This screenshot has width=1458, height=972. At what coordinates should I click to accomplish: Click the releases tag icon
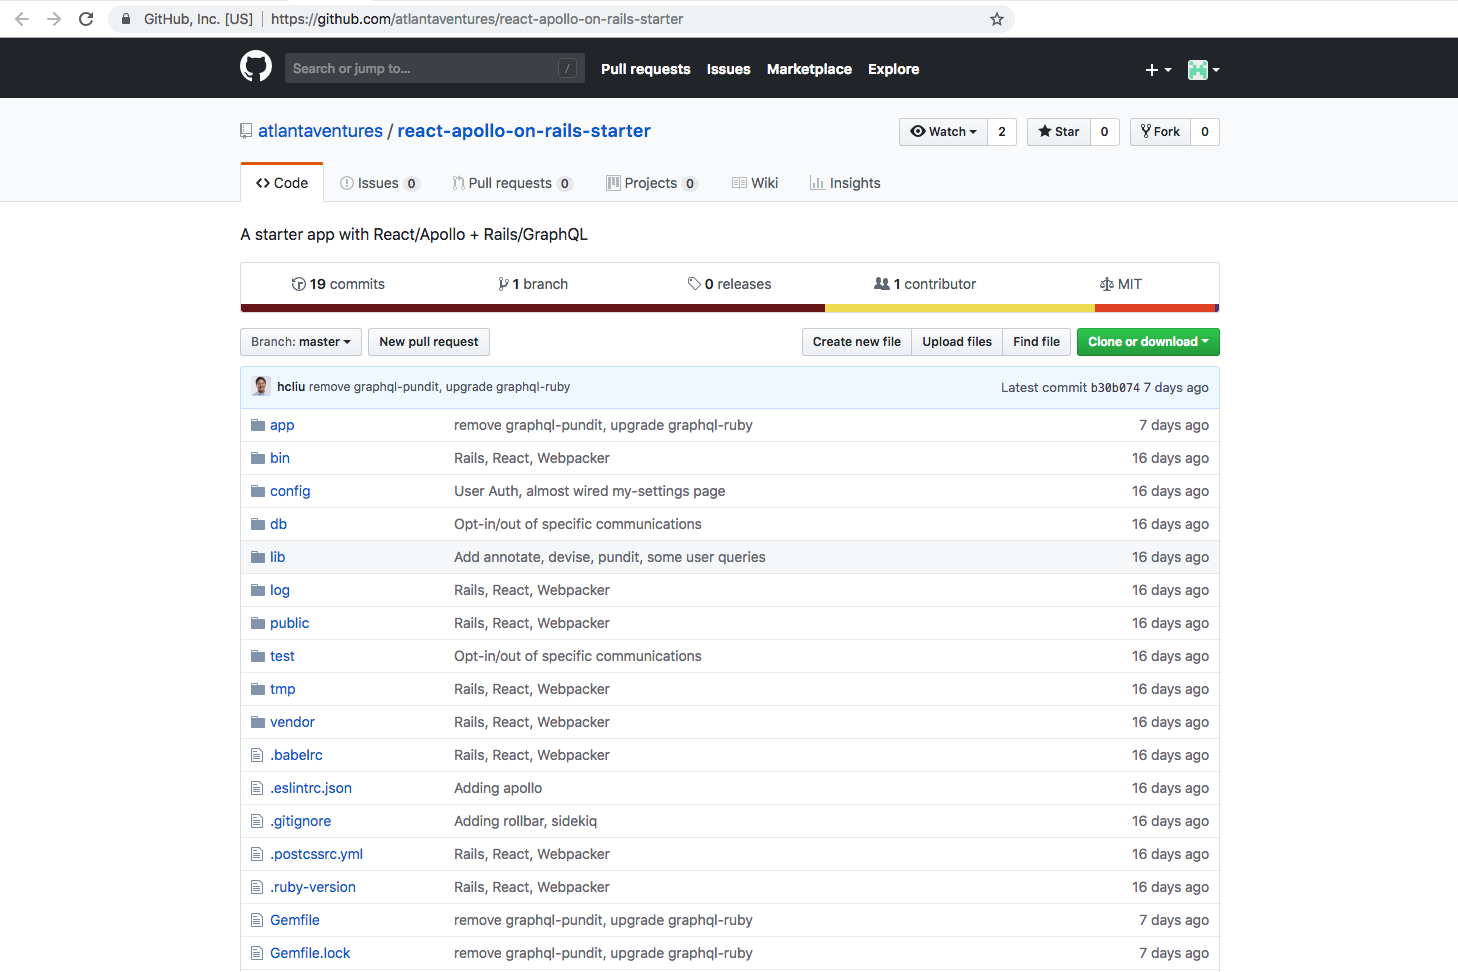(694, 284)
